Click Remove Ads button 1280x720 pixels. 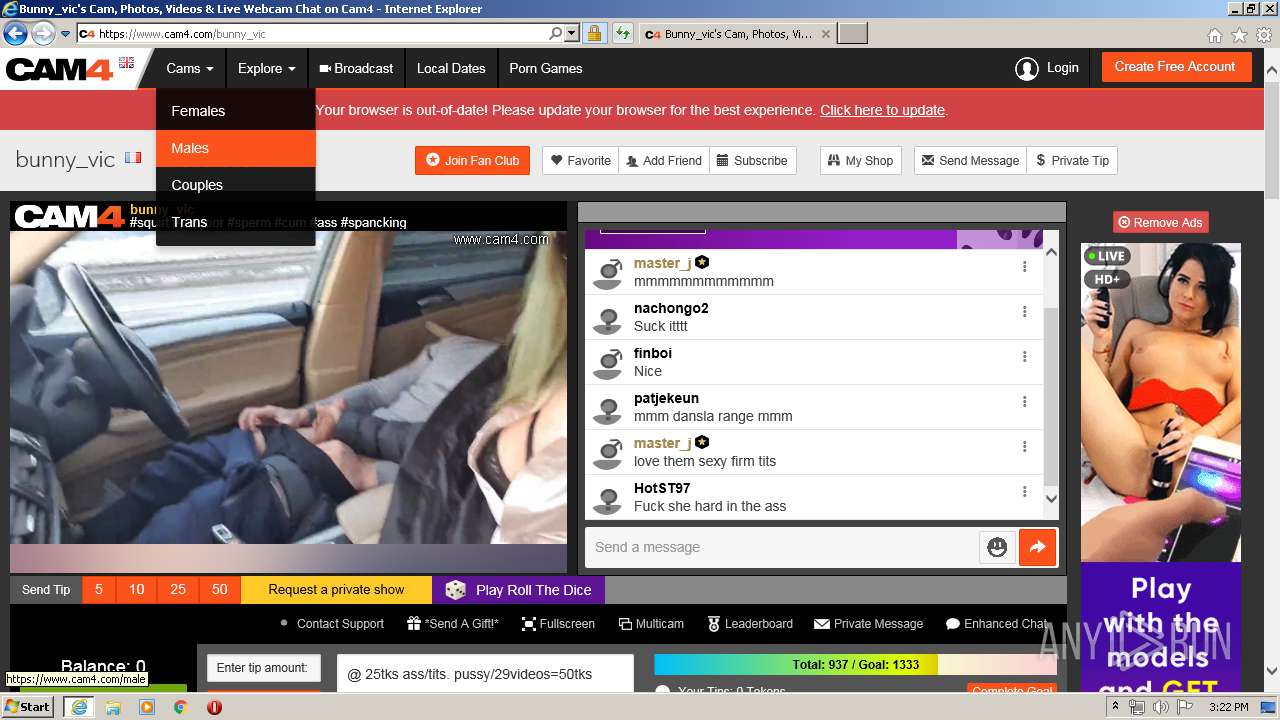click(1160, 222)
